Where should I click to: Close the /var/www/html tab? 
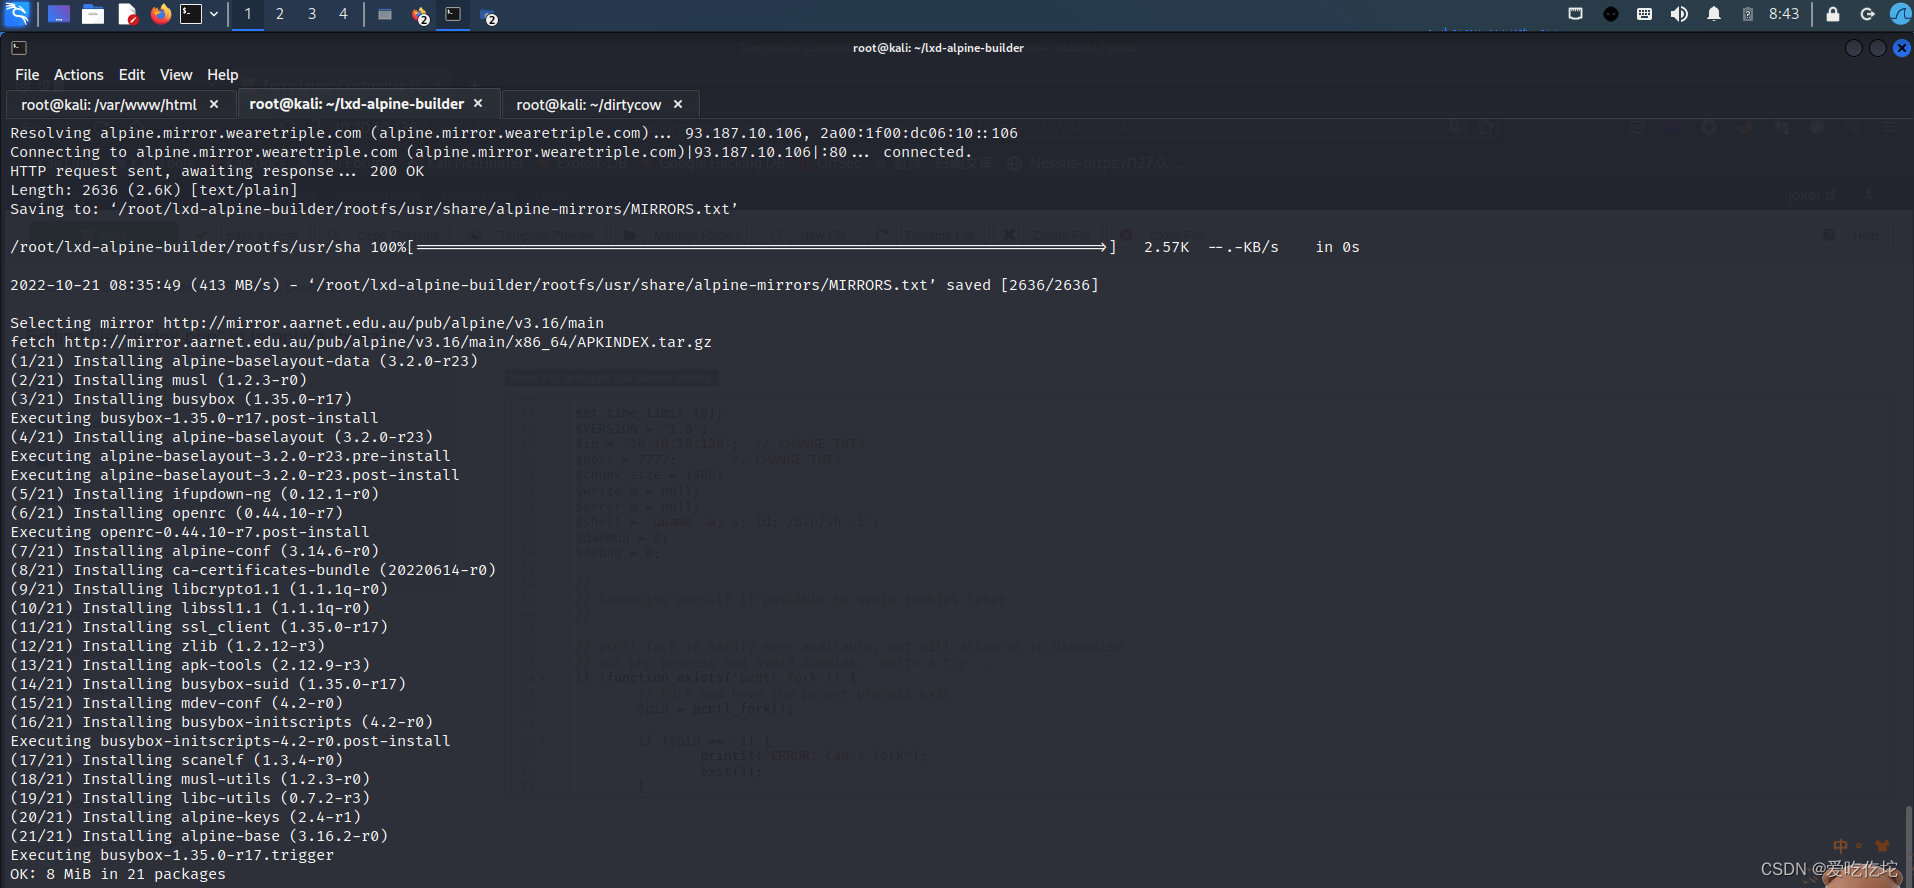point(213,104)
